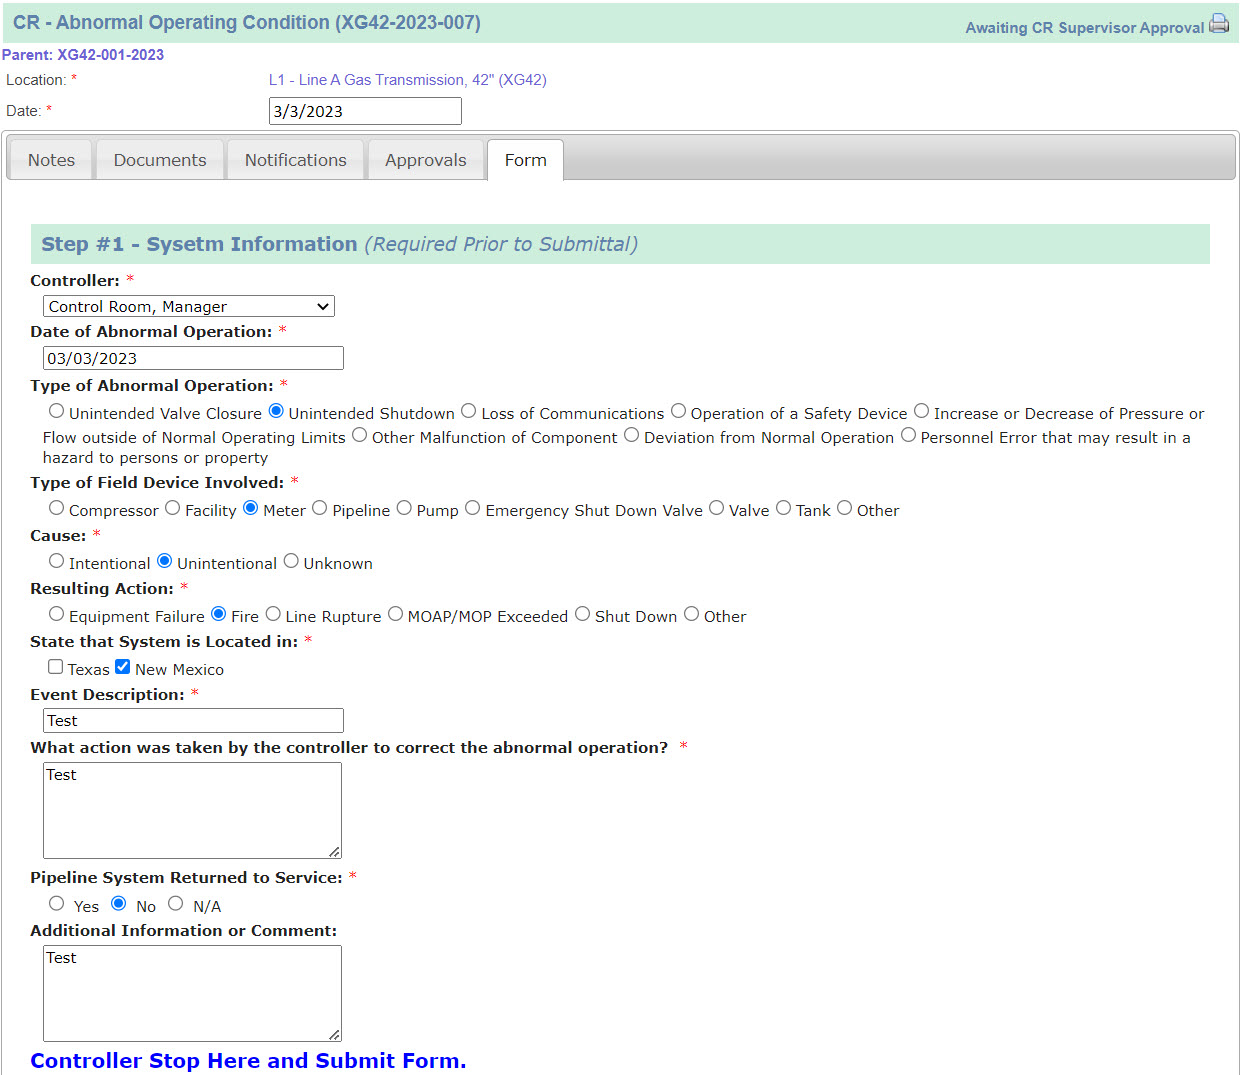Select the Form tab
Screen dimensions: 1243x1075
(526, 160)
